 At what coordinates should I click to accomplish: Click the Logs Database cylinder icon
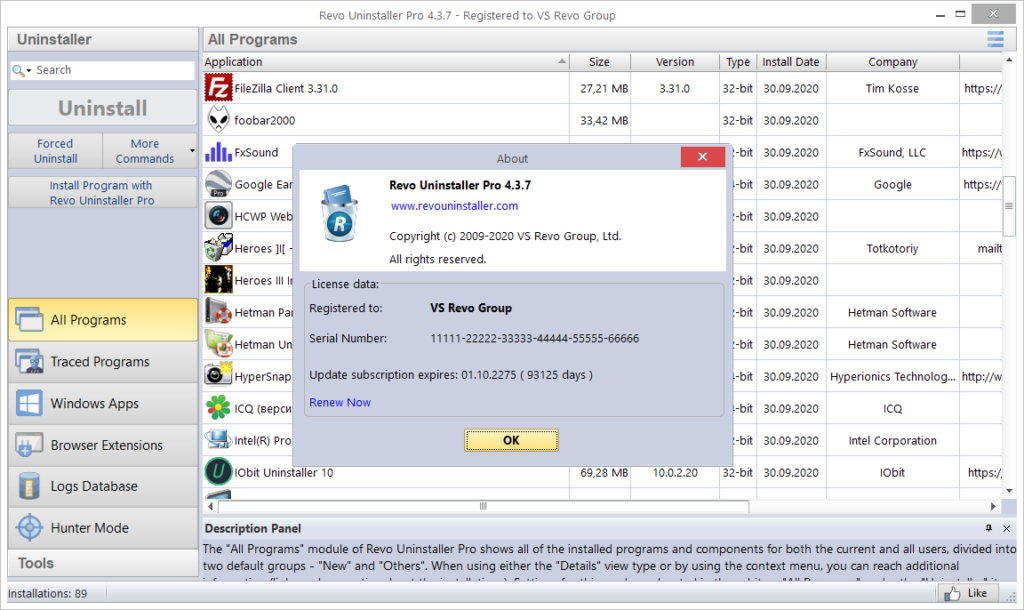[29, 487]
